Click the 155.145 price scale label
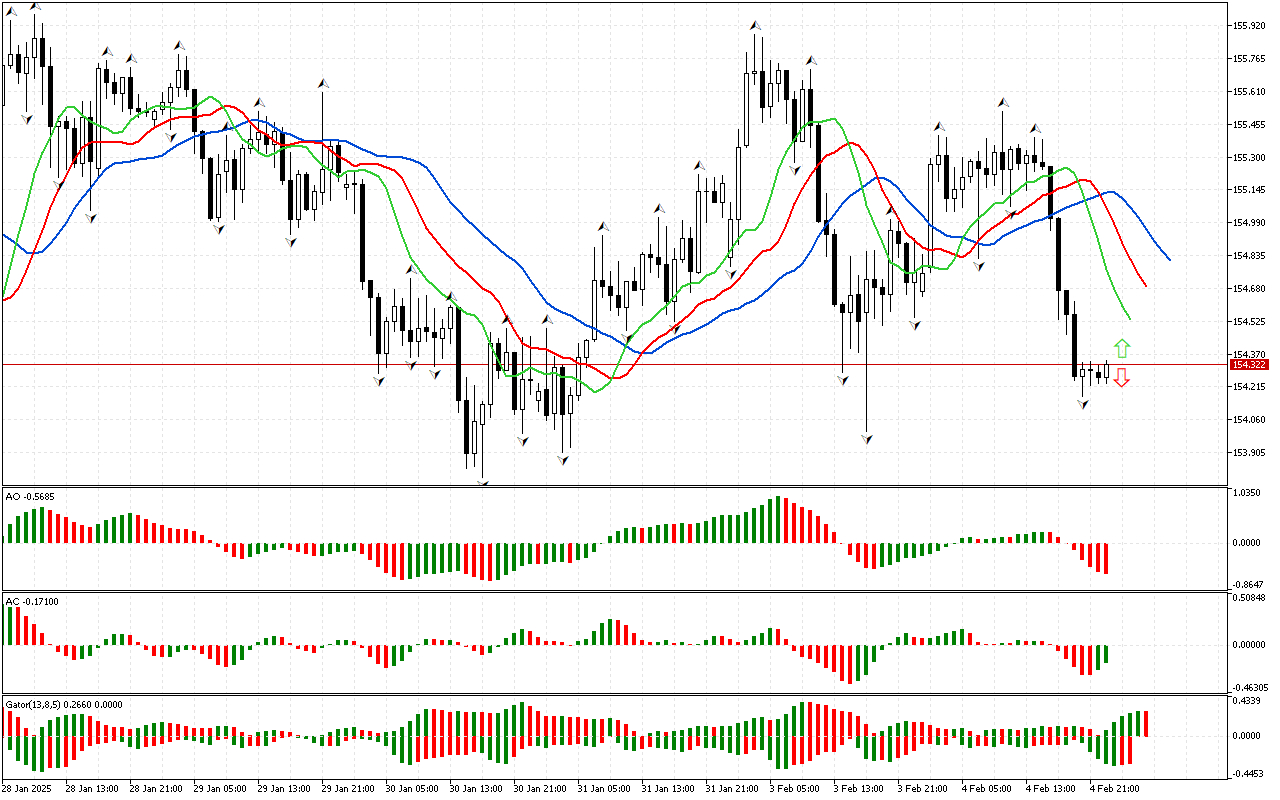 click(1249, 190)
